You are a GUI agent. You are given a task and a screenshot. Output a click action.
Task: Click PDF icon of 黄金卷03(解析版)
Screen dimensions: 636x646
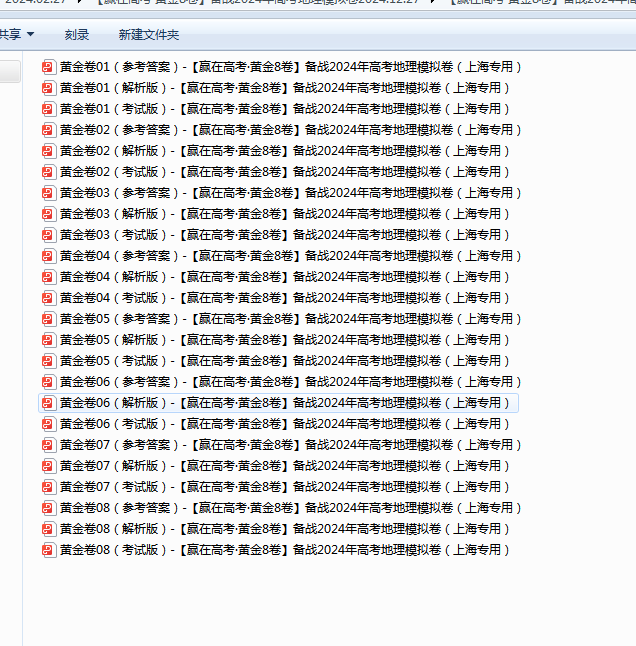(x=49, y=214)
